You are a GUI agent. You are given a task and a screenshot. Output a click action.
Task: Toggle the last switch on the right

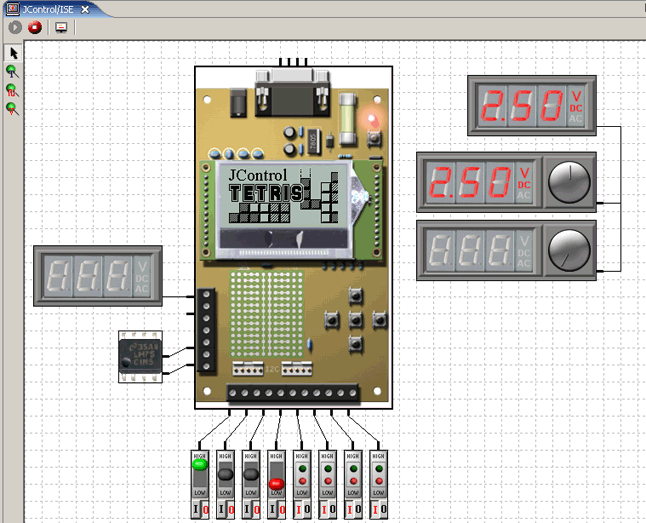click(x=381, y=477)
